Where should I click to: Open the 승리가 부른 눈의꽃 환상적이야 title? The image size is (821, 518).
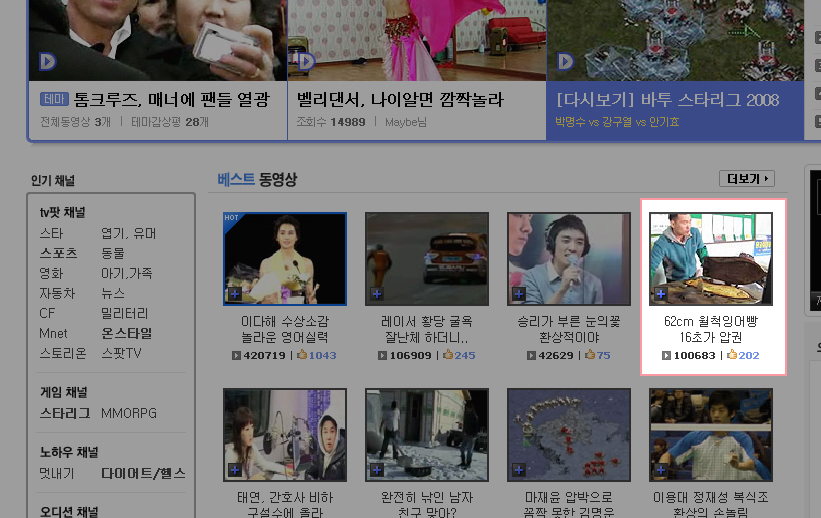click(569, 329)
